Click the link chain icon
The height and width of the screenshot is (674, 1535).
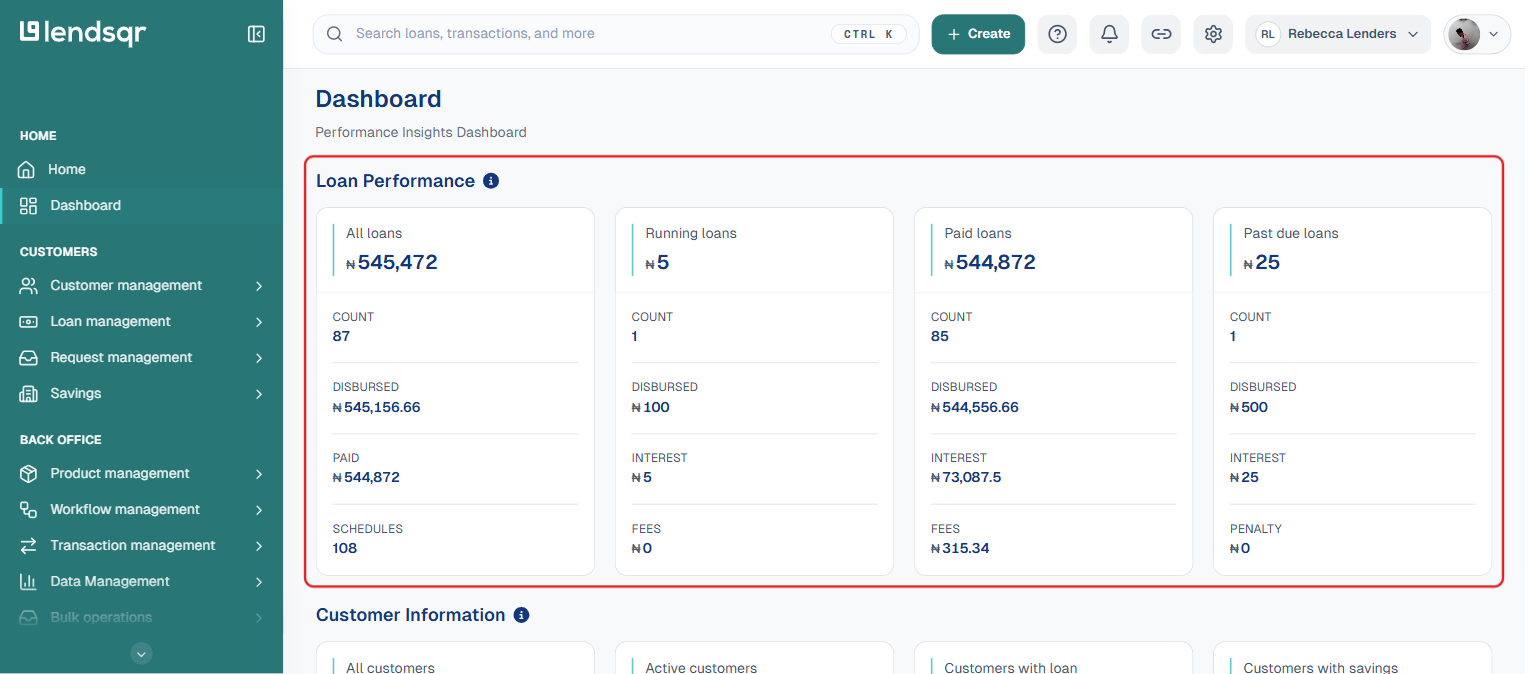[x=1161, y=34]
